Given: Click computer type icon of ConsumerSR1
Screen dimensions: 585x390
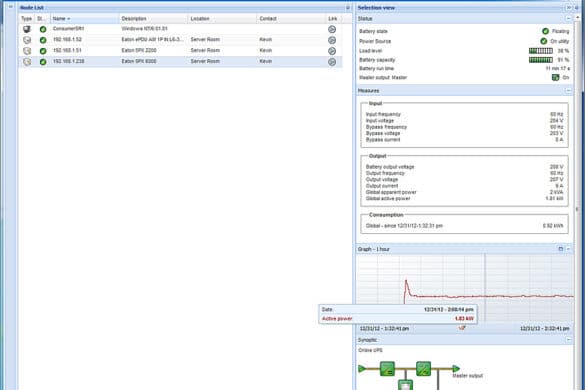Looking at the screenshot, I should [x=27, y=29].
